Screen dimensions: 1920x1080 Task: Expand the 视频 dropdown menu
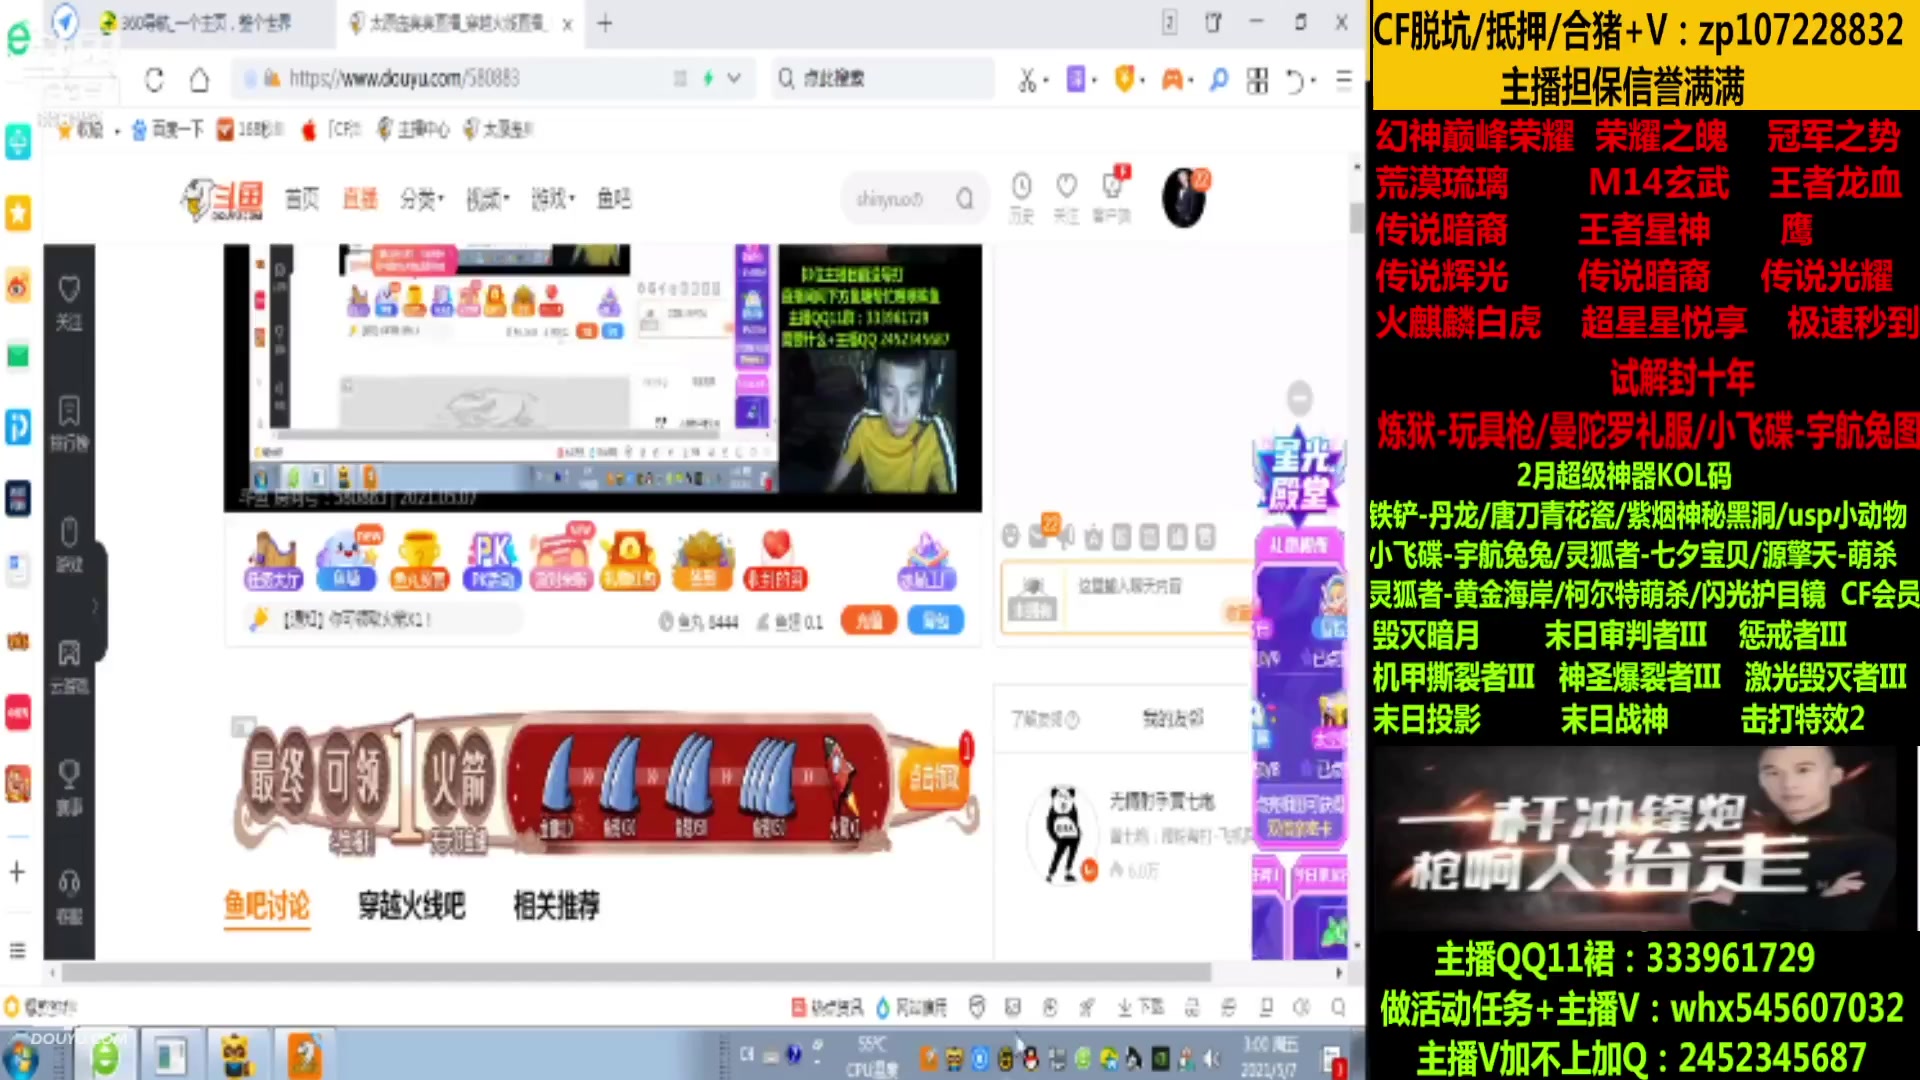coord(488,199)
